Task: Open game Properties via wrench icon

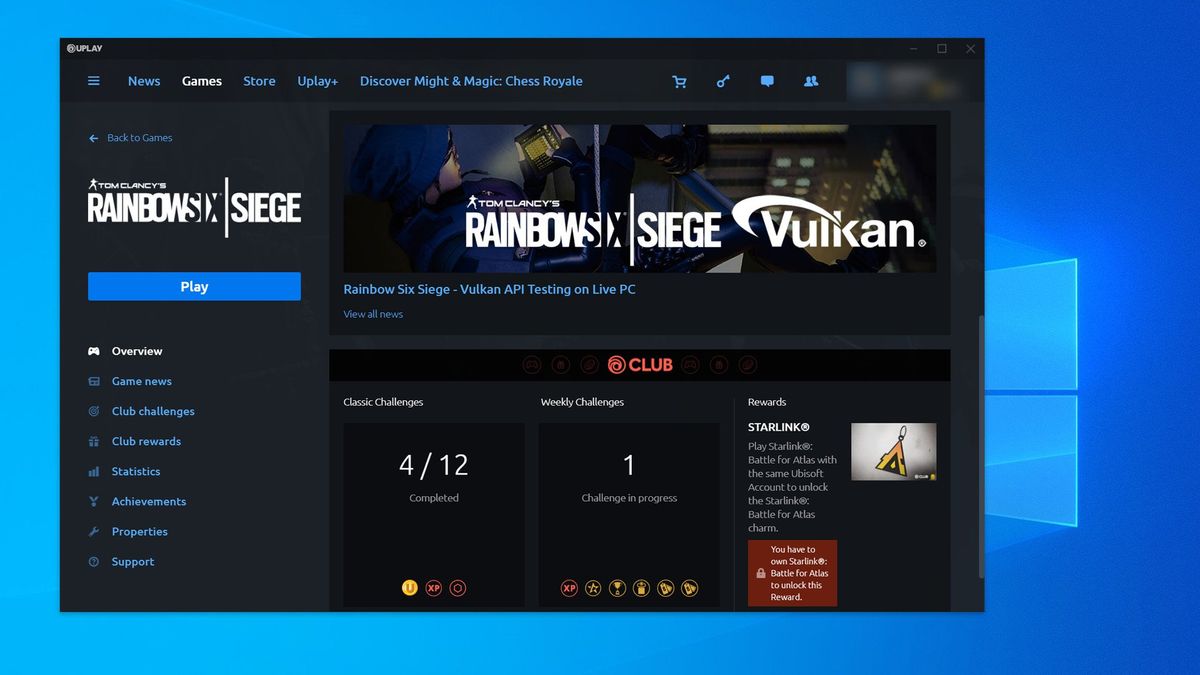Action: tap(94, 531)
